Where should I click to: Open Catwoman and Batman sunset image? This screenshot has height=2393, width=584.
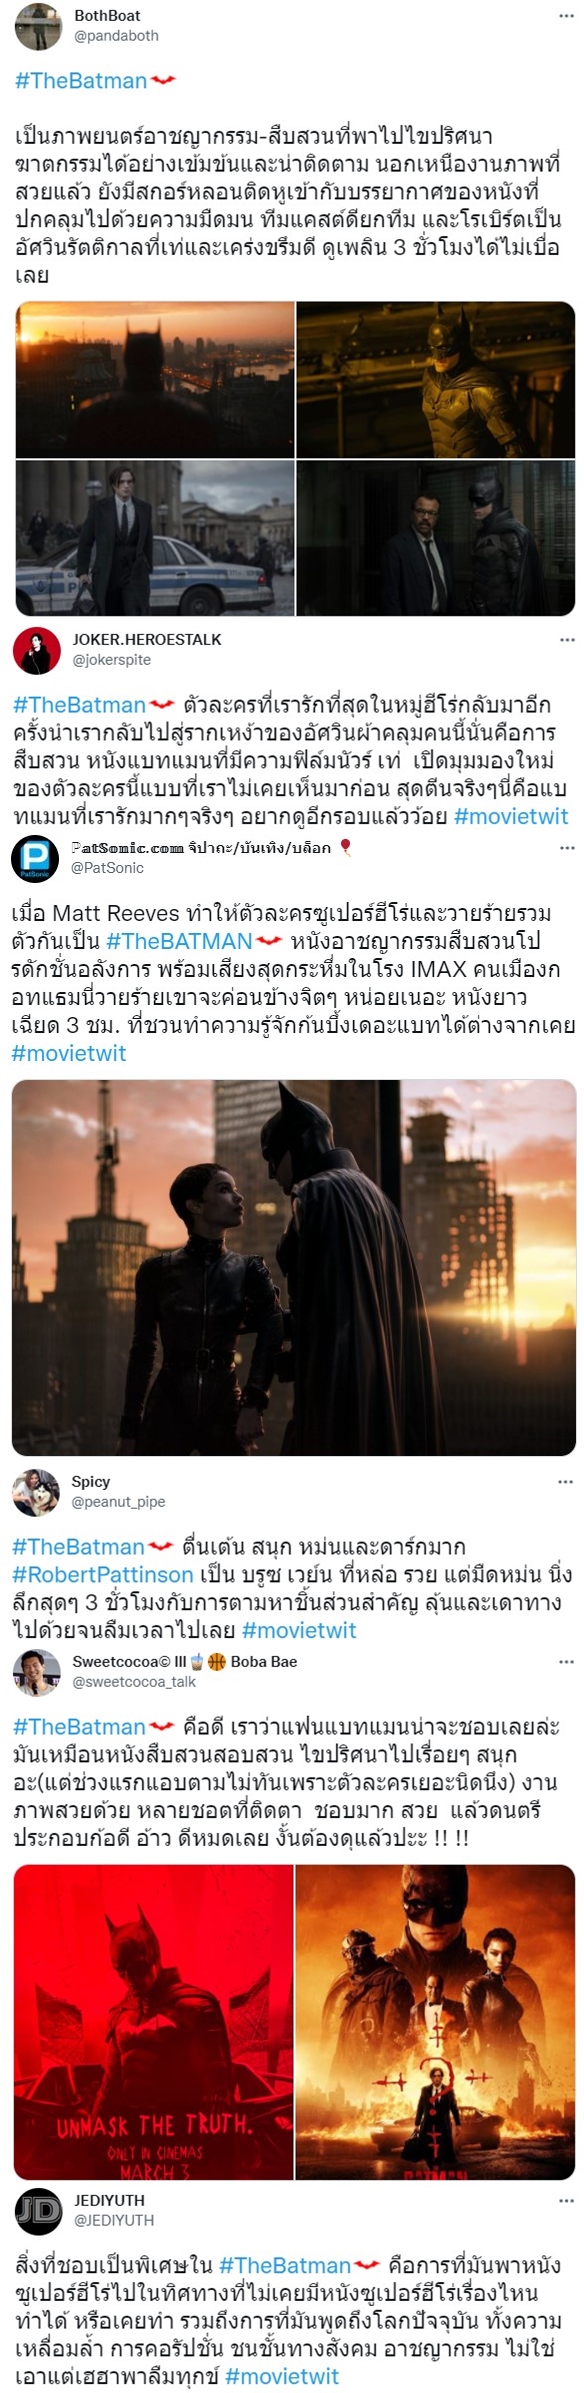click(x=294, y=1267)
